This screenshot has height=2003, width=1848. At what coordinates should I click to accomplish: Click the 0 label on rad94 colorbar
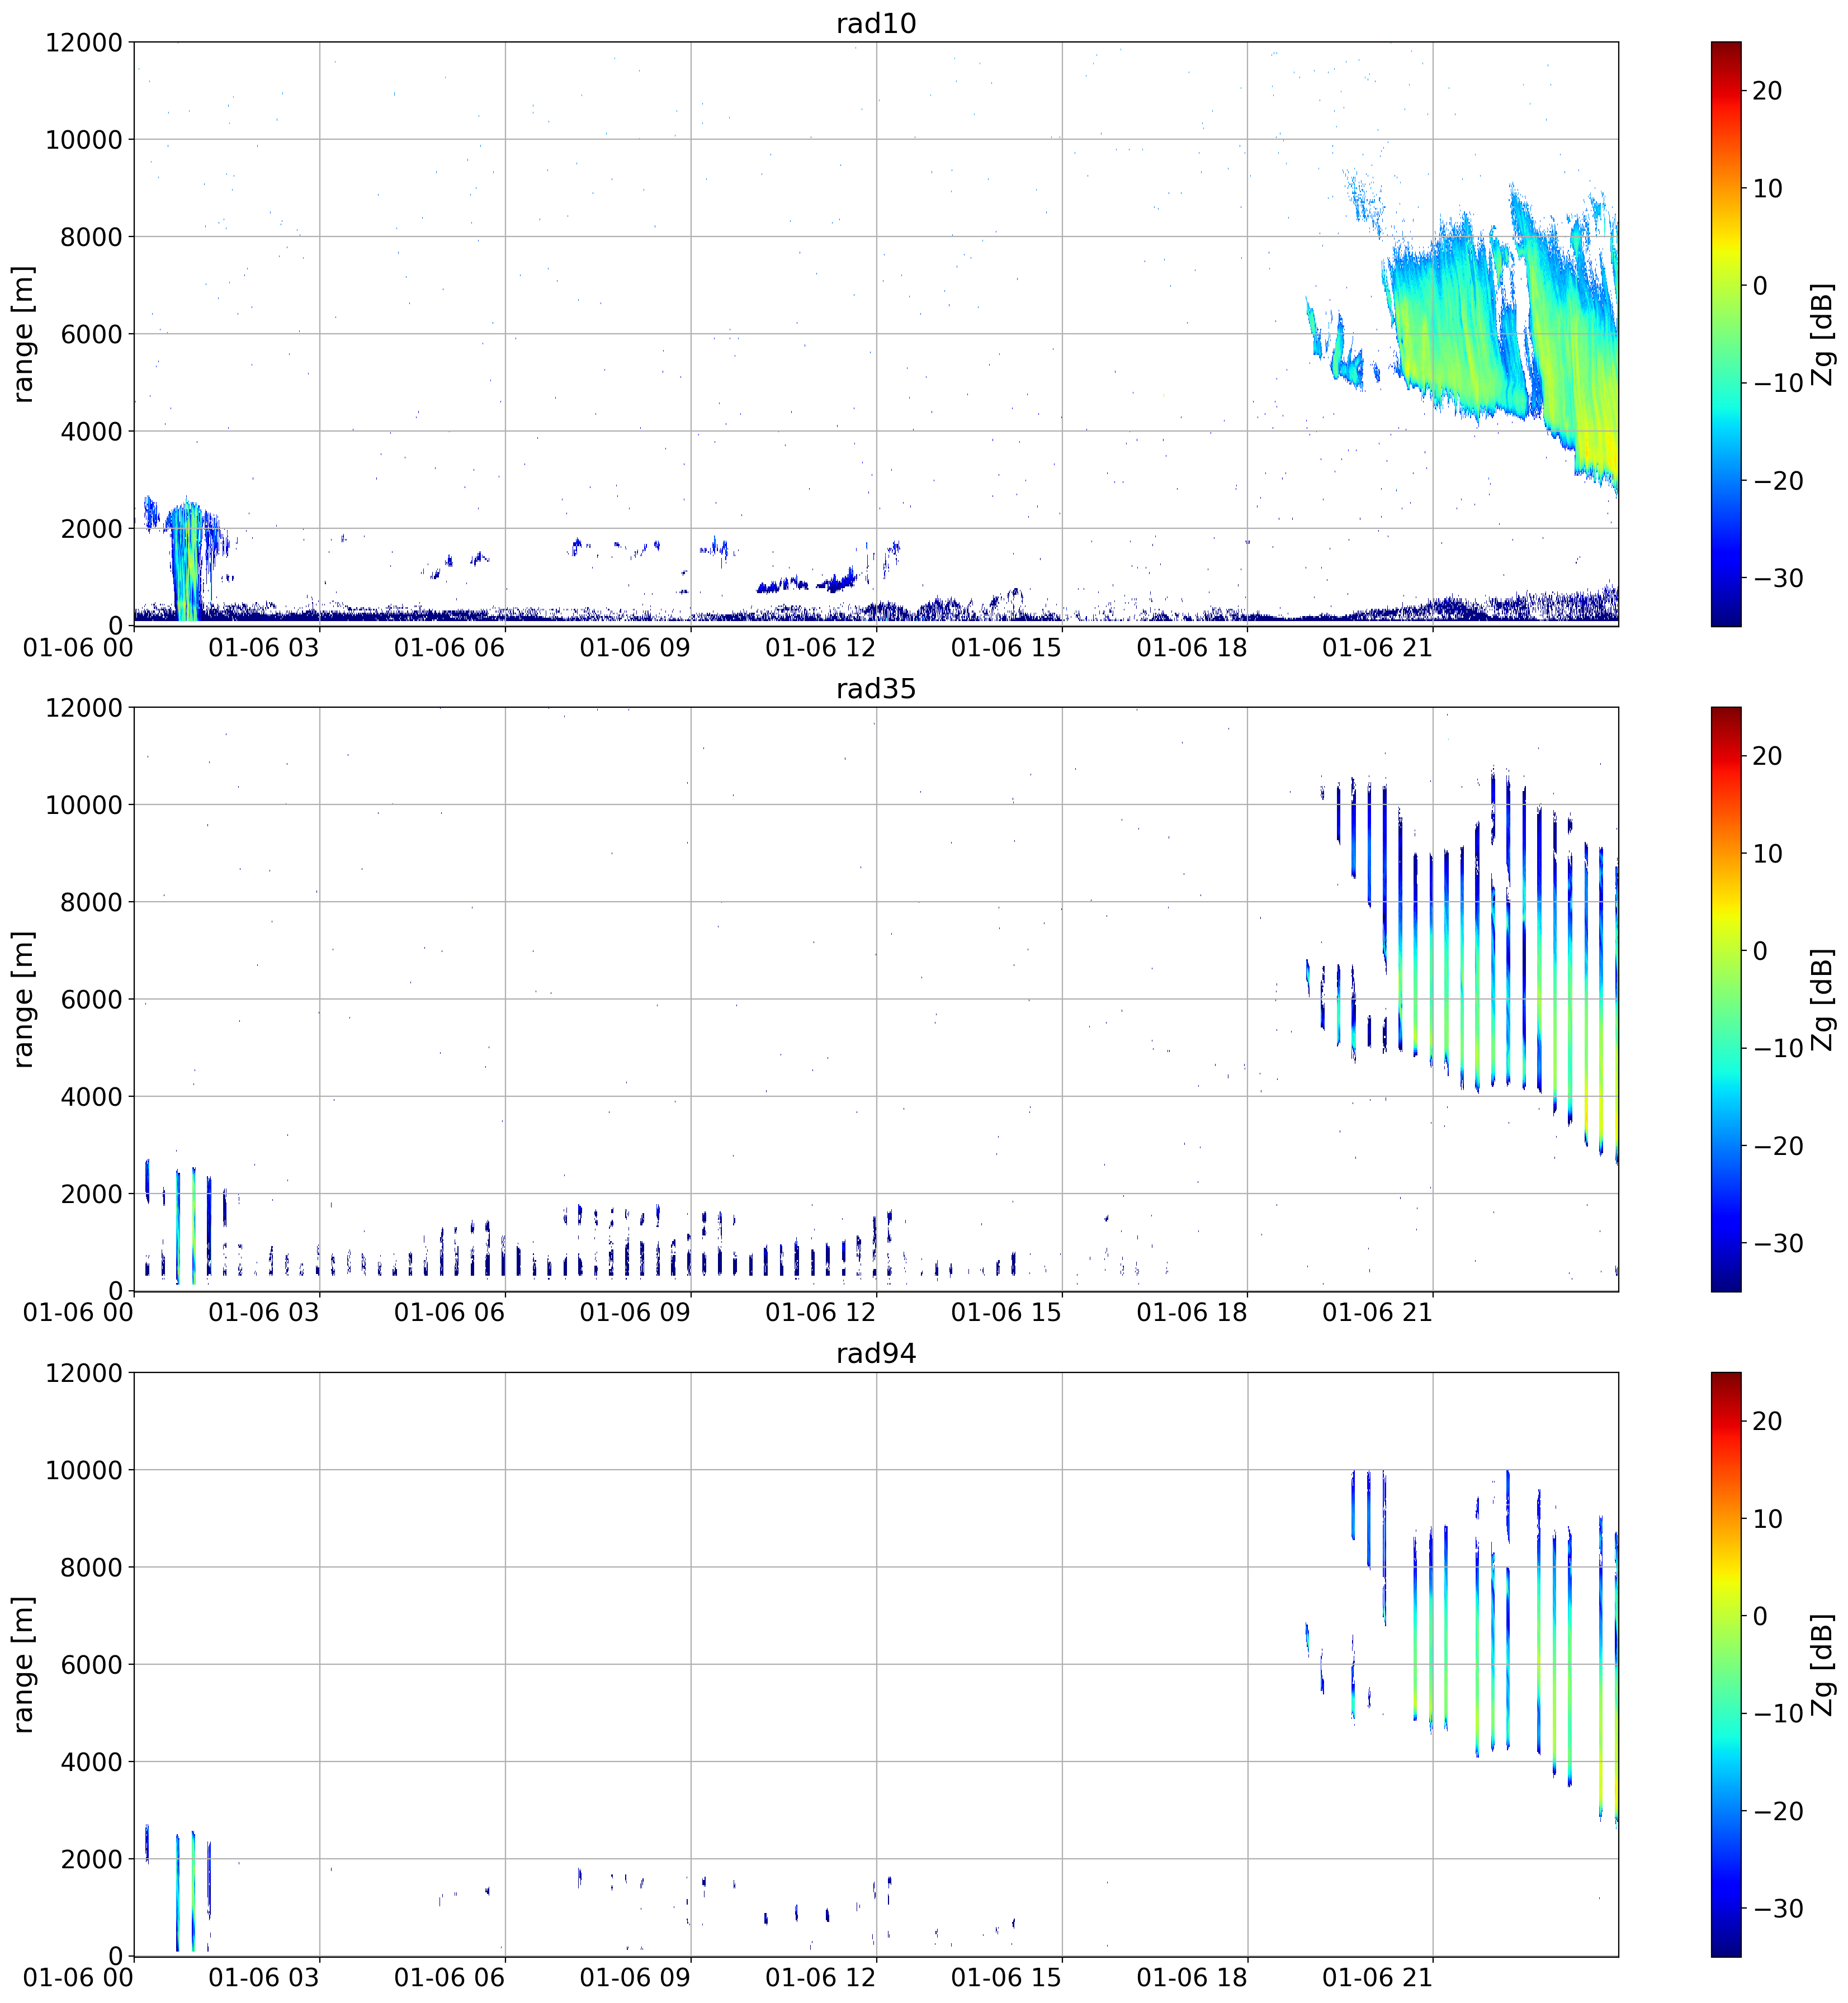coord(1760,1616)
